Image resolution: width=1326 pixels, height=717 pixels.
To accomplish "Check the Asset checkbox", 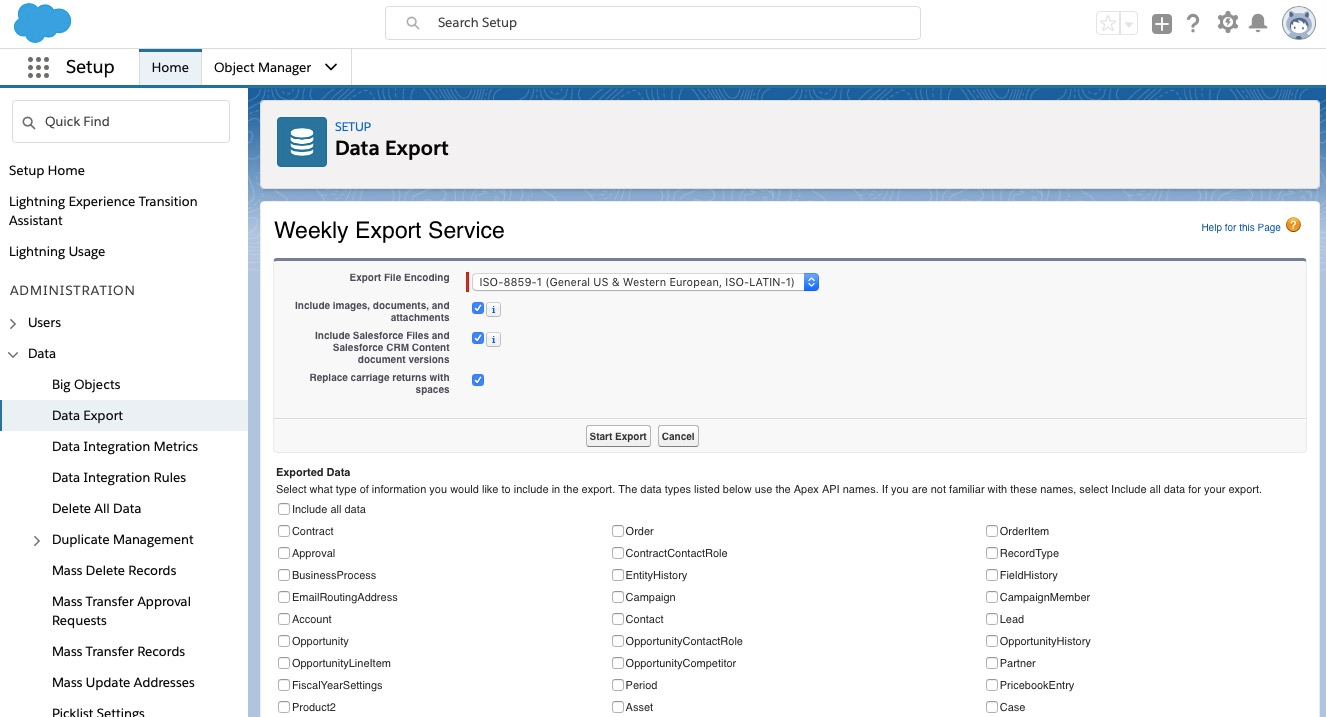I will click(618, 707).
